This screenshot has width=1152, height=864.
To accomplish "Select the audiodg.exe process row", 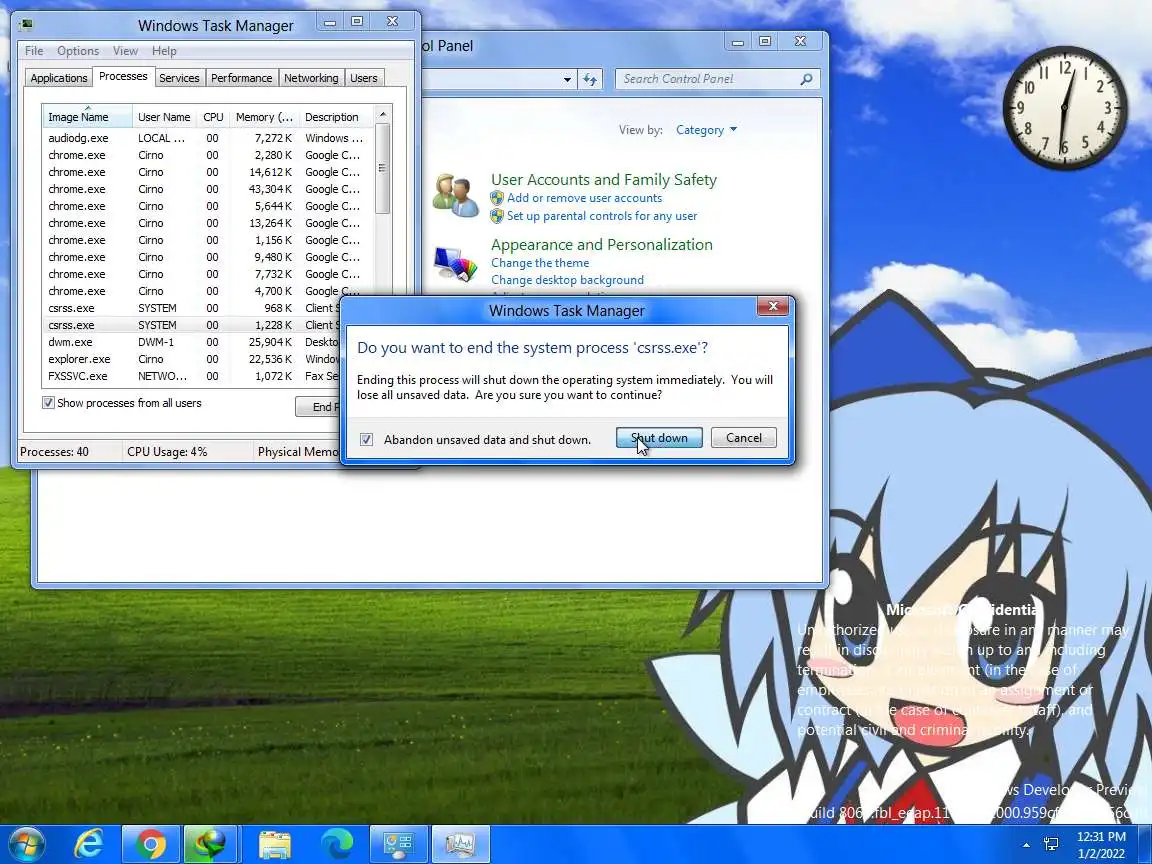I will click(x=207, y=138).
